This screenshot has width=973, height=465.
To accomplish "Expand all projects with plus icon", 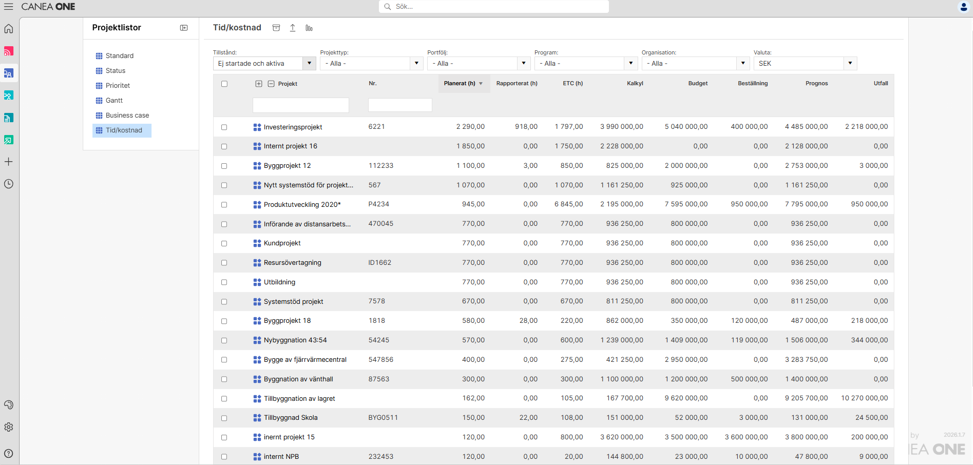I will (x=259, y=84).
